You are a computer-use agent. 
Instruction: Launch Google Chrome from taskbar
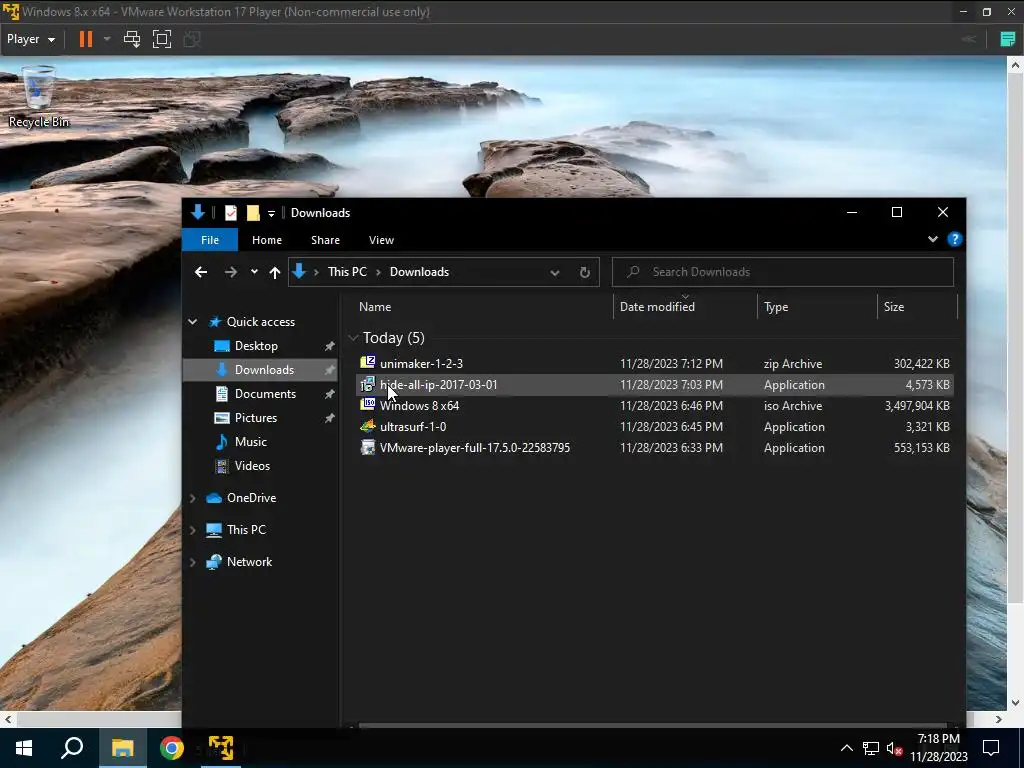(172, 748)
